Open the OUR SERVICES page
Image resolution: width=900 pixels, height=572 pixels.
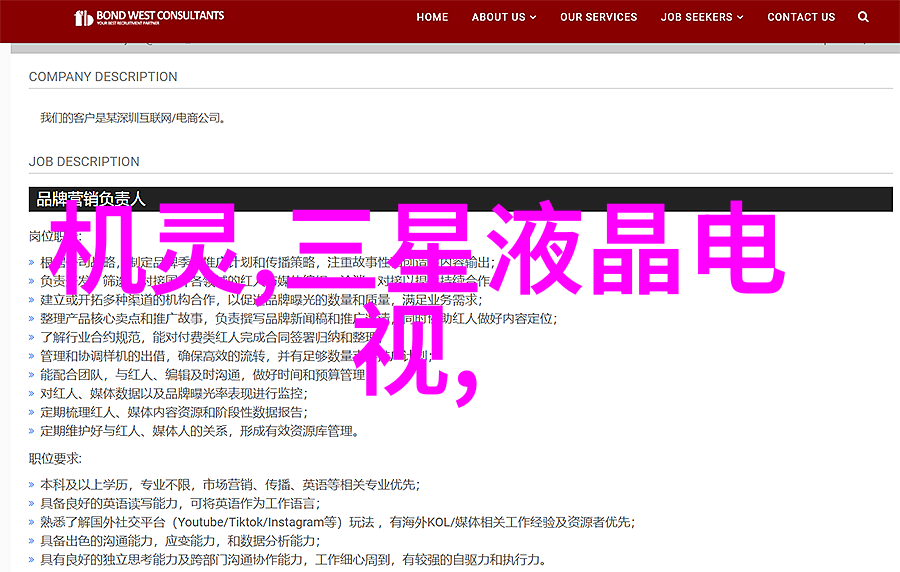(x=599, y=17)
